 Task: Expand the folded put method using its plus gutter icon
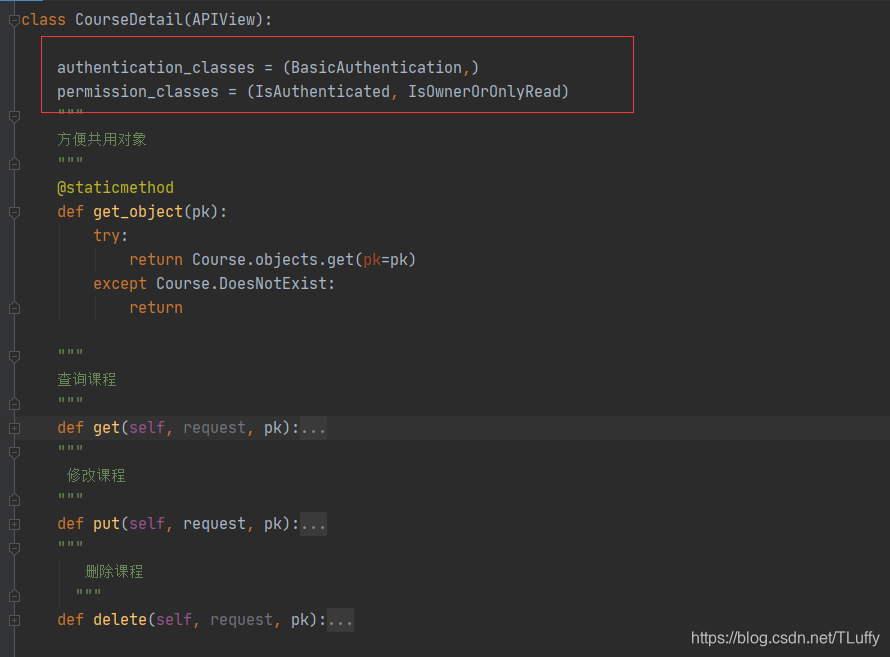(x=15, y=524)
